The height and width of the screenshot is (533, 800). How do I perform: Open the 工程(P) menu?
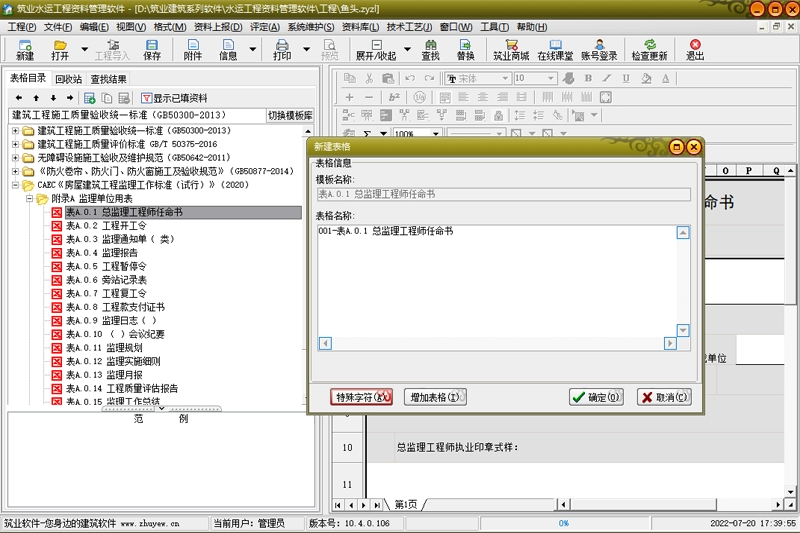coord(21,27)
